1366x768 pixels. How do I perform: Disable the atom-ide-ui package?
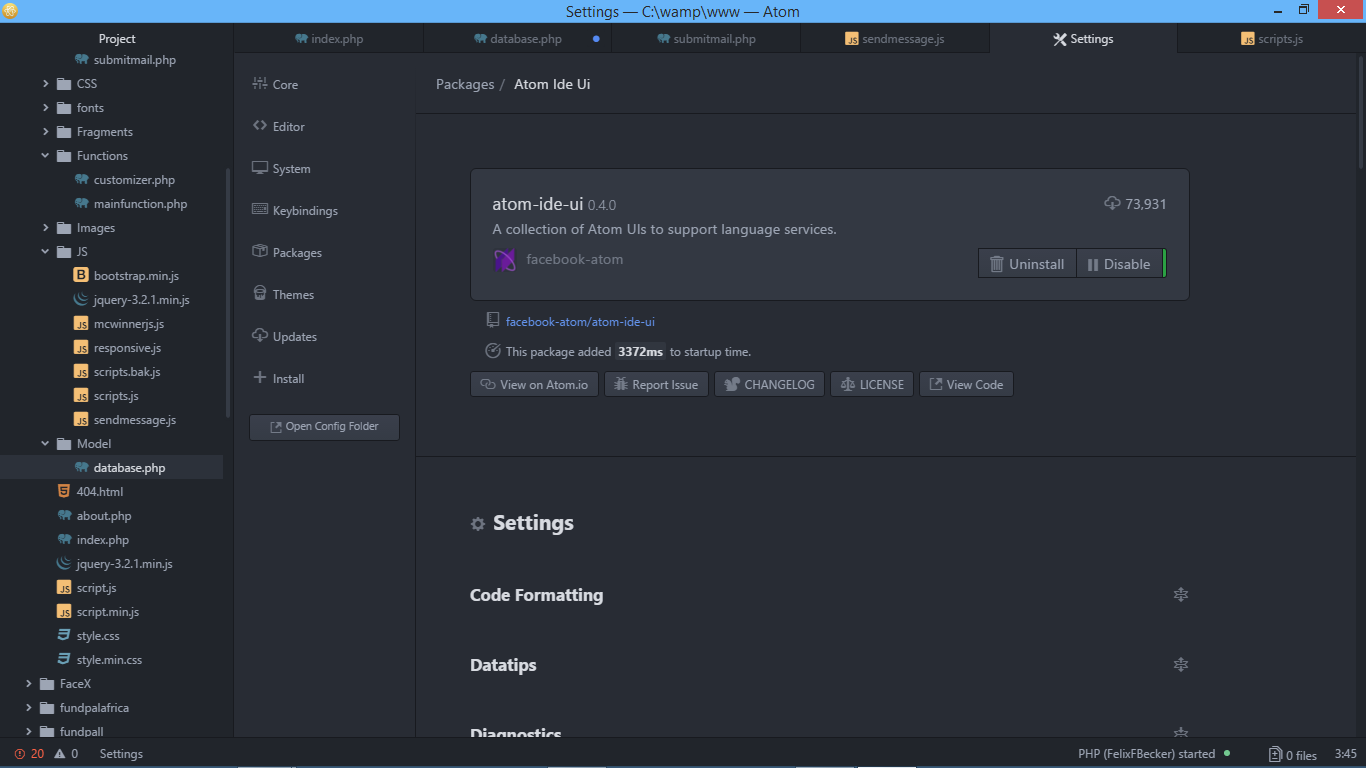(x=1121, y=263)
